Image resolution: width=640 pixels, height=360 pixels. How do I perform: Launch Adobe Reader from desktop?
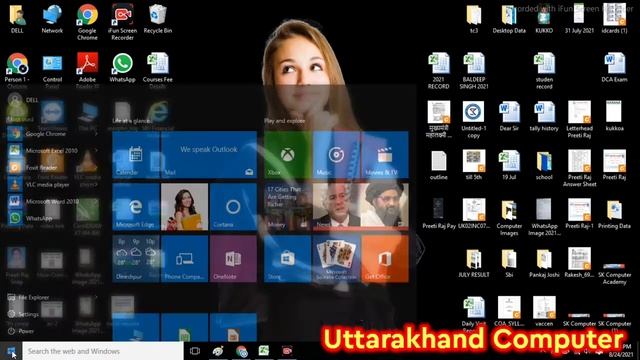(87, 69)
